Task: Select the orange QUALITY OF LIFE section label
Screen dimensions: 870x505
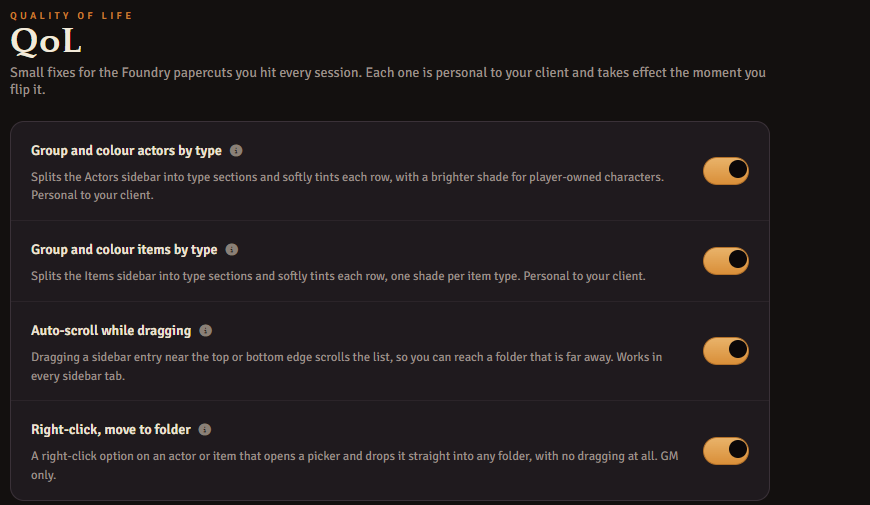Action: click(x=71, y=16)
